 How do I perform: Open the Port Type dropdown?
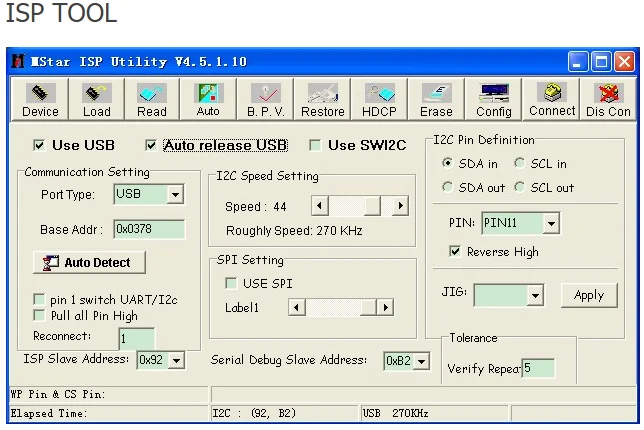coord(175,194)
